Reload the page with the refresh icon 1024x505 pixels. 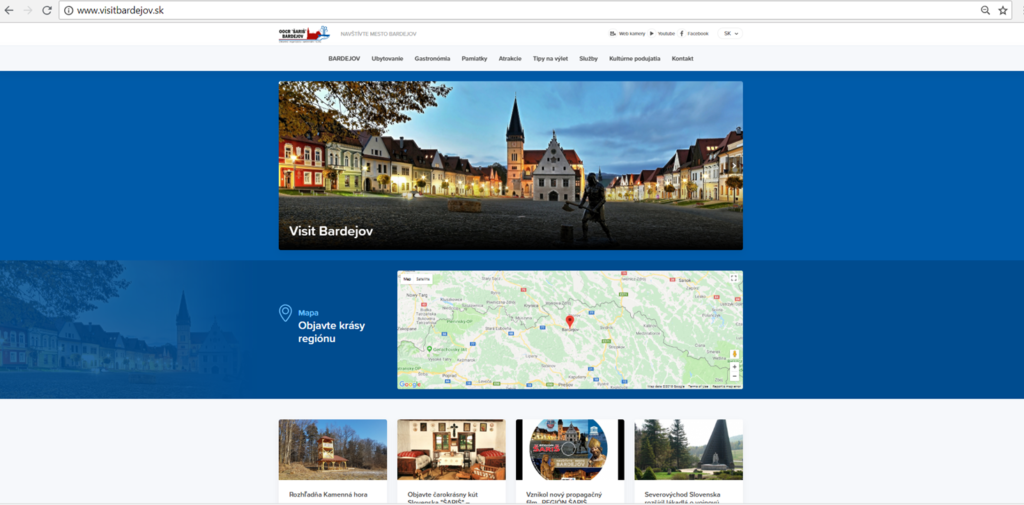click(x=48, y=10)
